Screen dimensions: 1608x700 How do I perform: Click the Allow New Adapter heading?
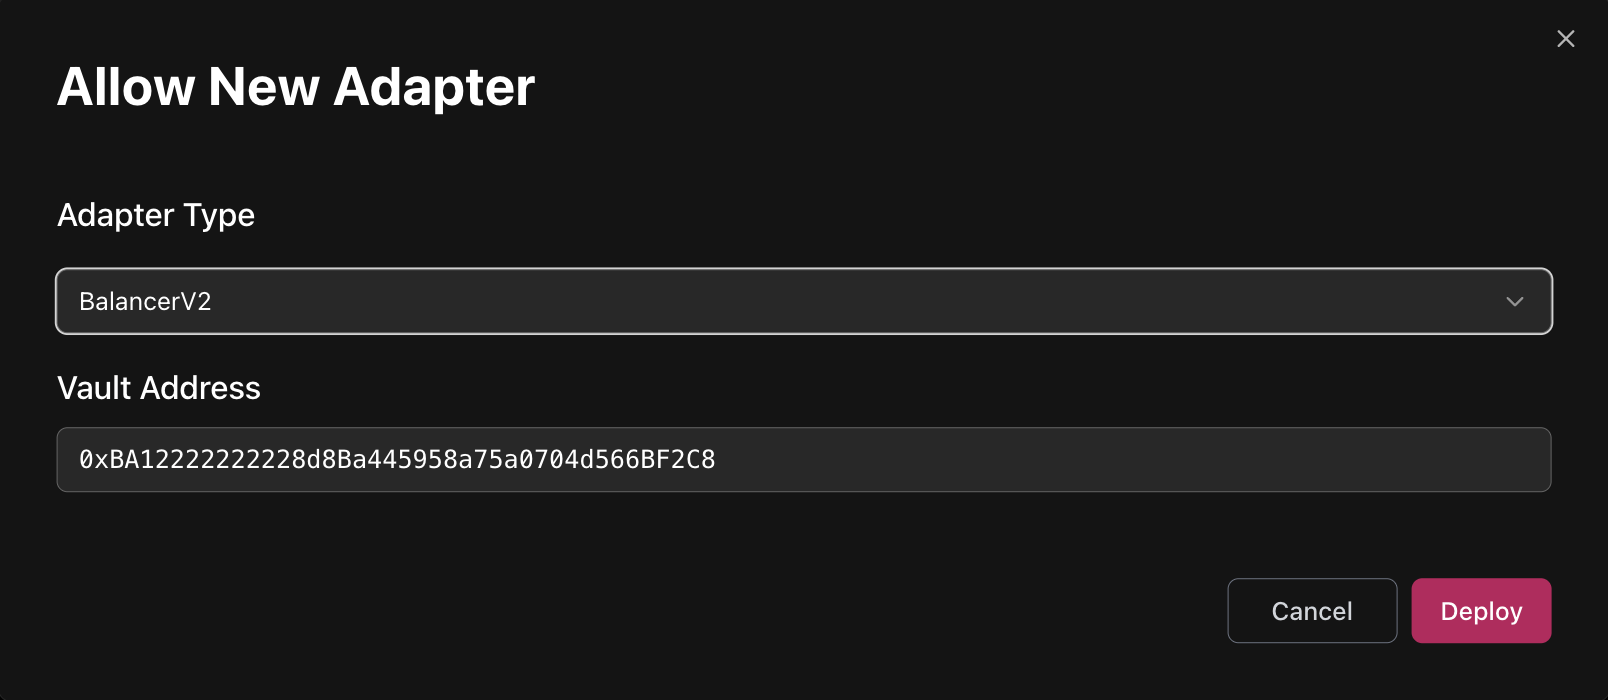click(296, 87)
